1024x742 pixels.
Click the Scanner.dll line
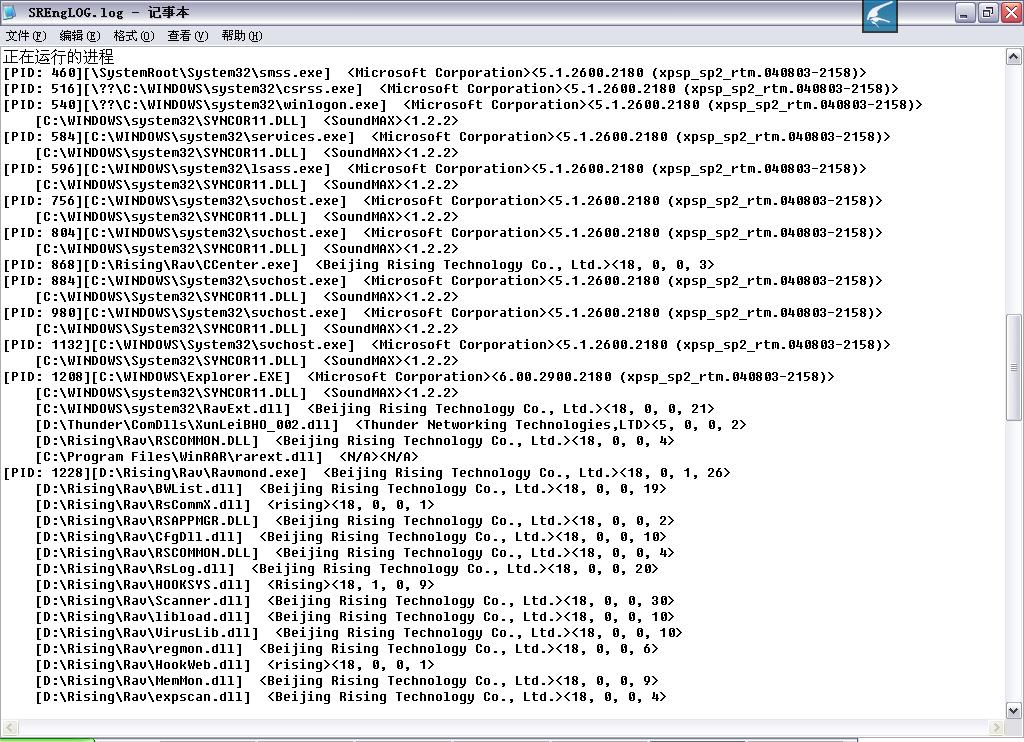(x=355, y=601)
